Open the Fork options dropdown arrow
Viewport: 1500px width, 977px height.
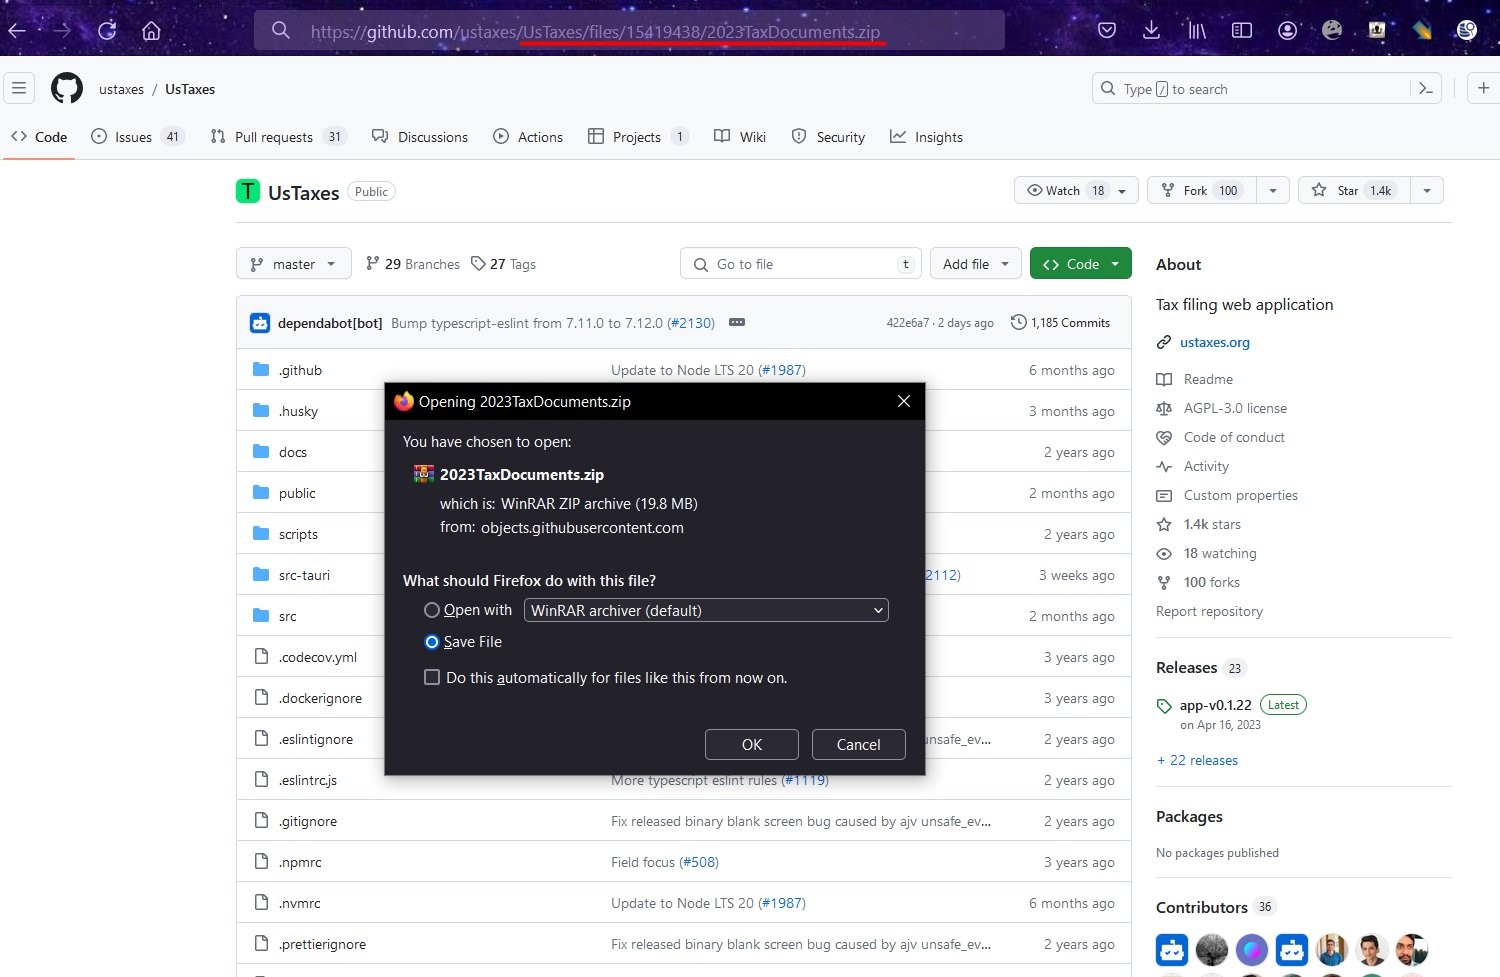[x=1273, y=190]
